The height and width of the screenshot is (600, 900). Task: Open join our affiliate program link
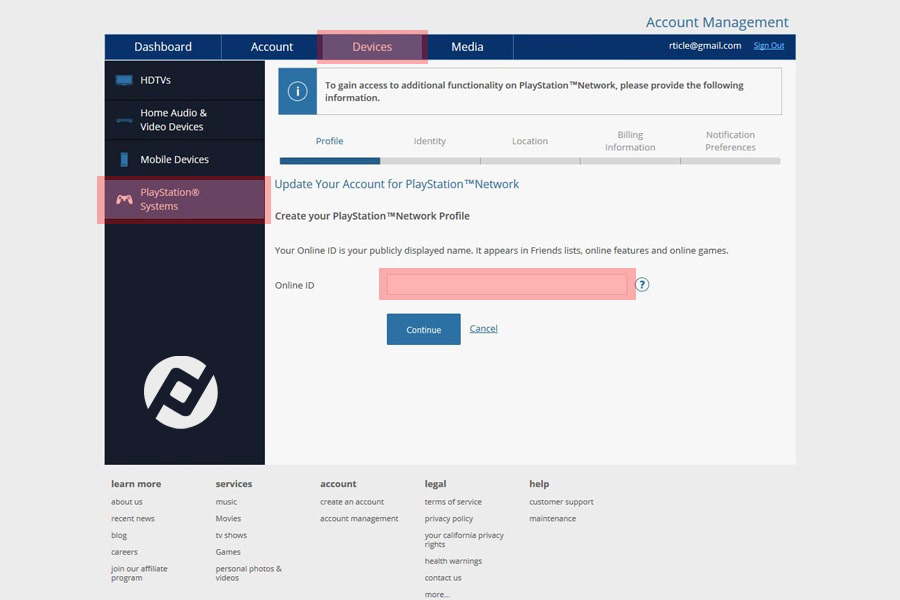pyautogui.click(x=139, y=573)
